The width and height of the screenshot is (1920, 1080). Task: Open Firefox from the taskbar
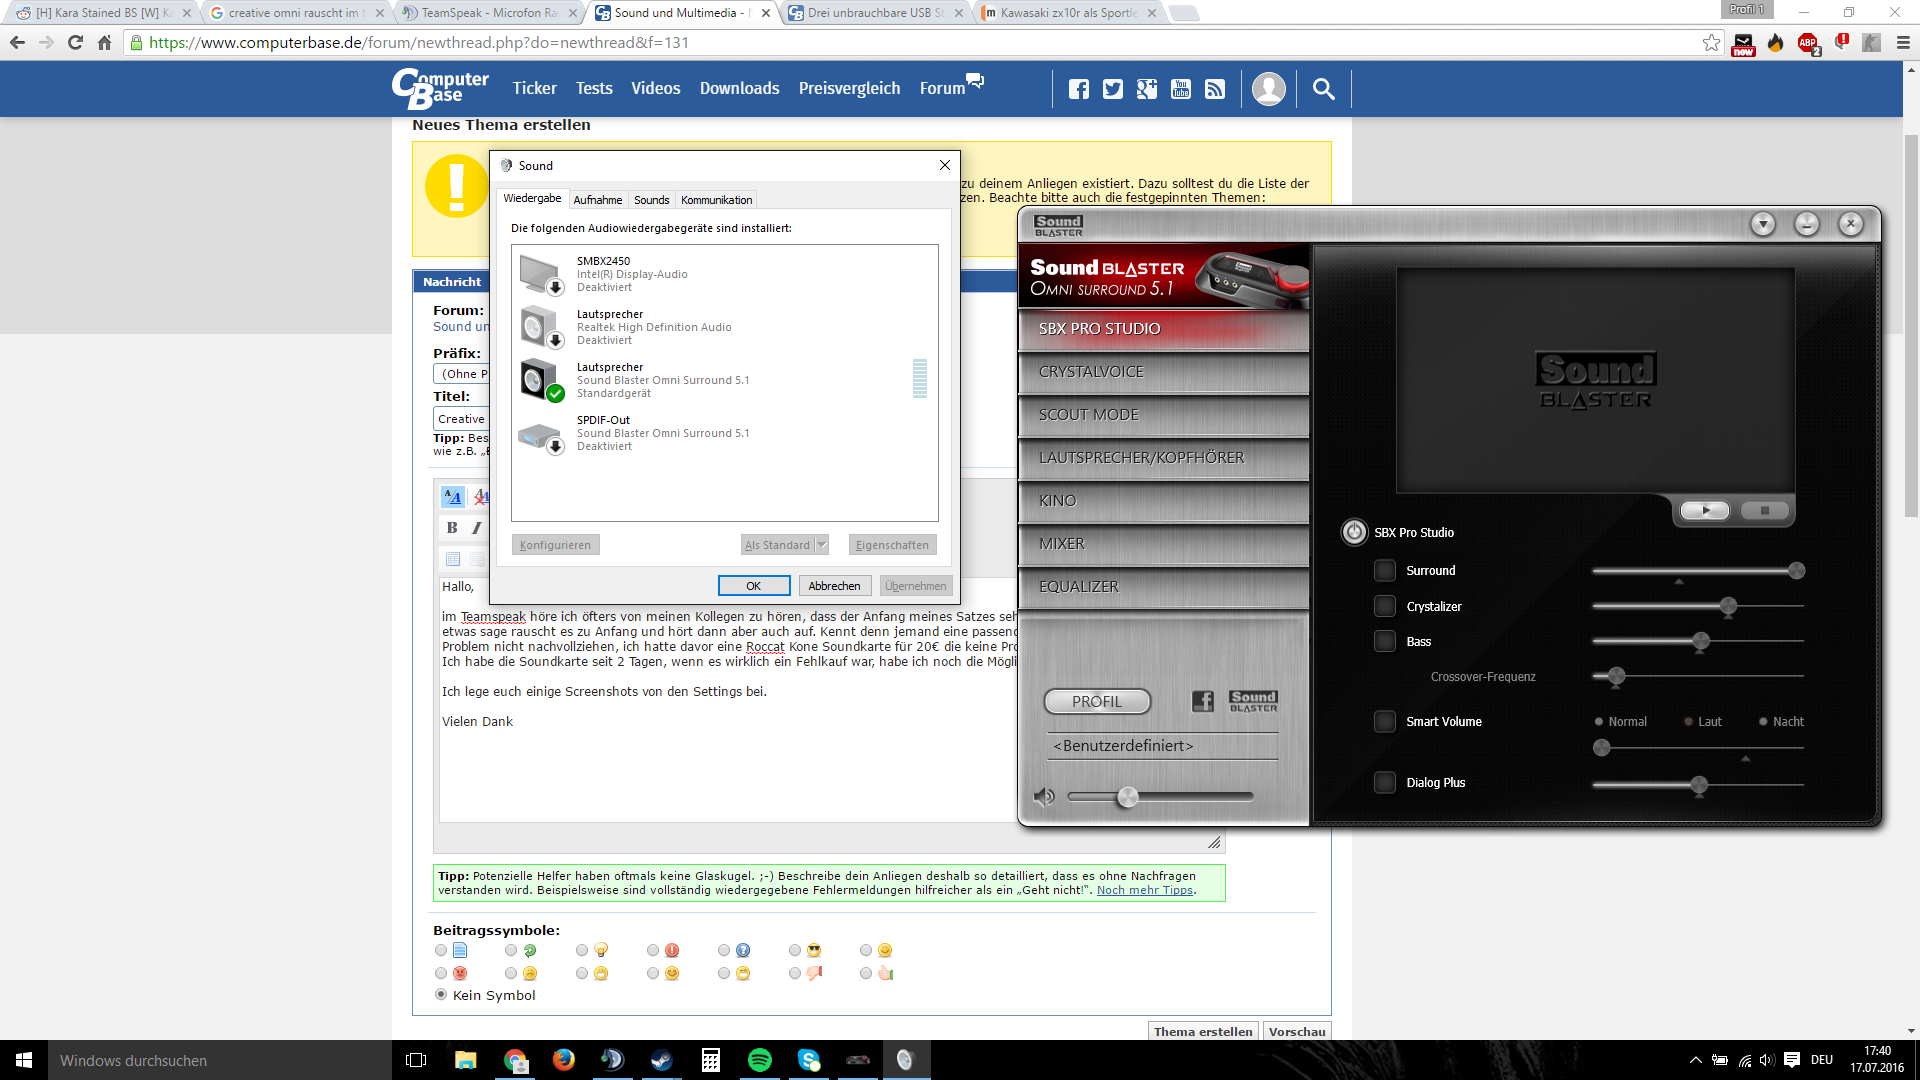click(x=563, y=1060)
